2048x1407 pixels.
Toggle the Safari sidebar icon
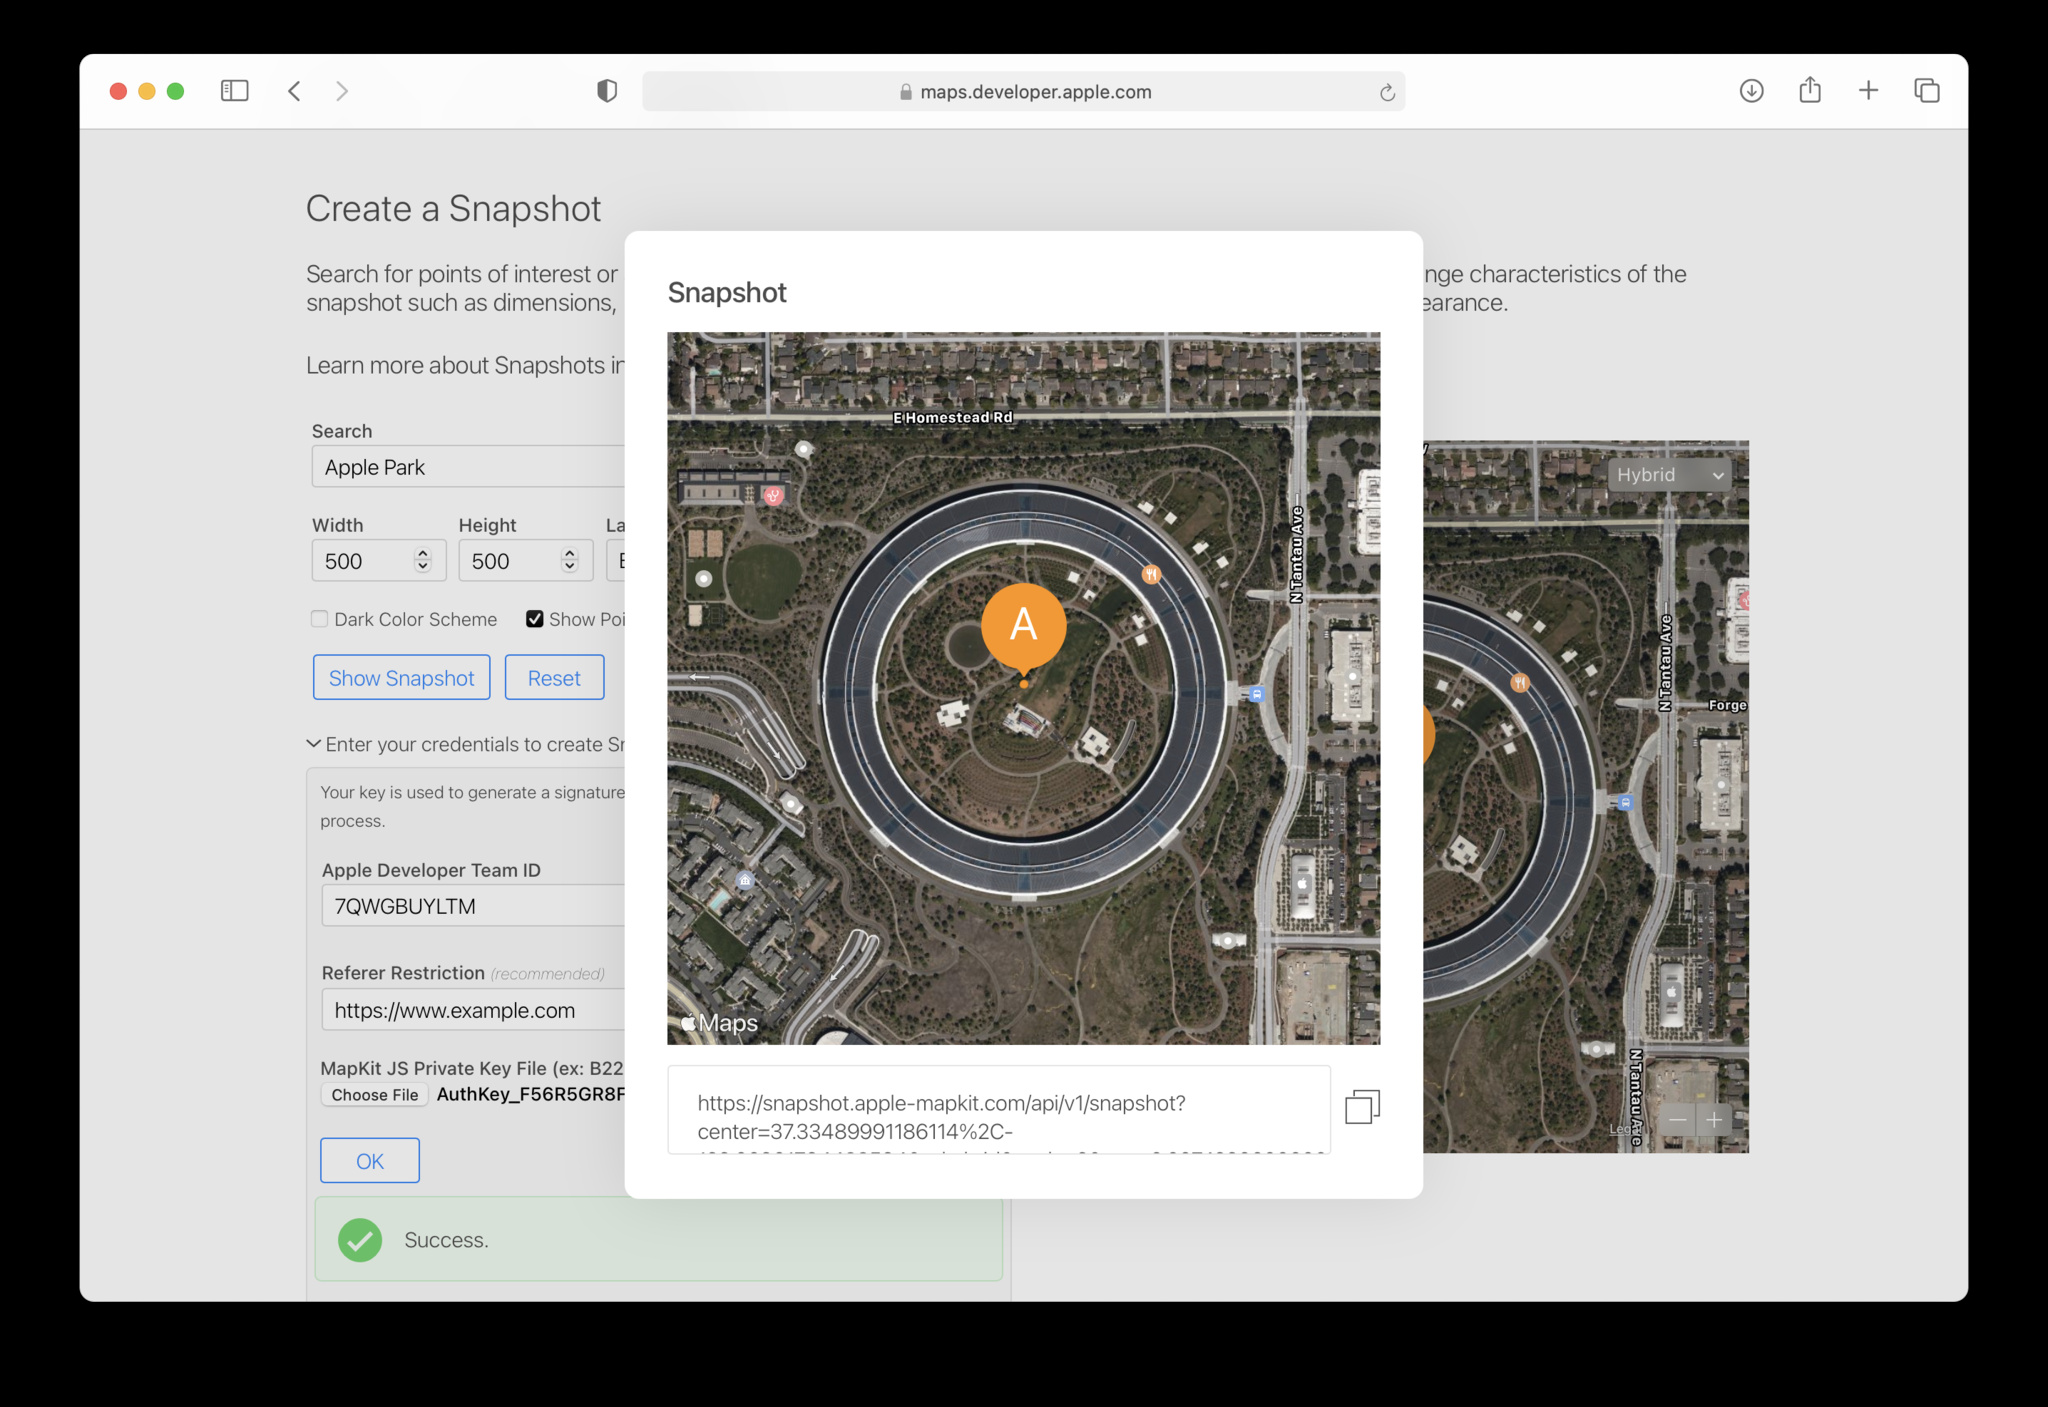234,91
